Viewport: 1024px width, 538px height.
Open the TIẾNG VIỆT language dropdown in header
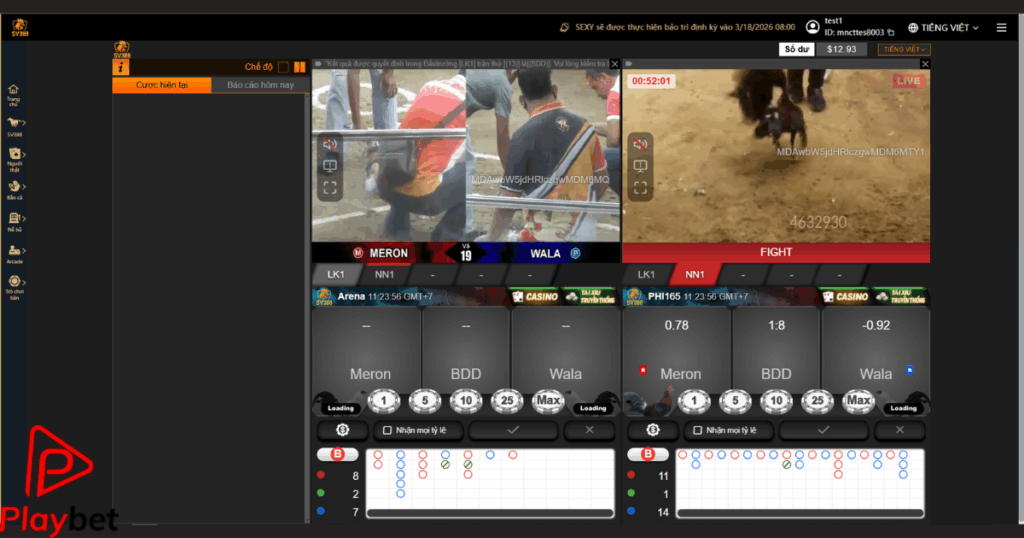coord(943,28)
